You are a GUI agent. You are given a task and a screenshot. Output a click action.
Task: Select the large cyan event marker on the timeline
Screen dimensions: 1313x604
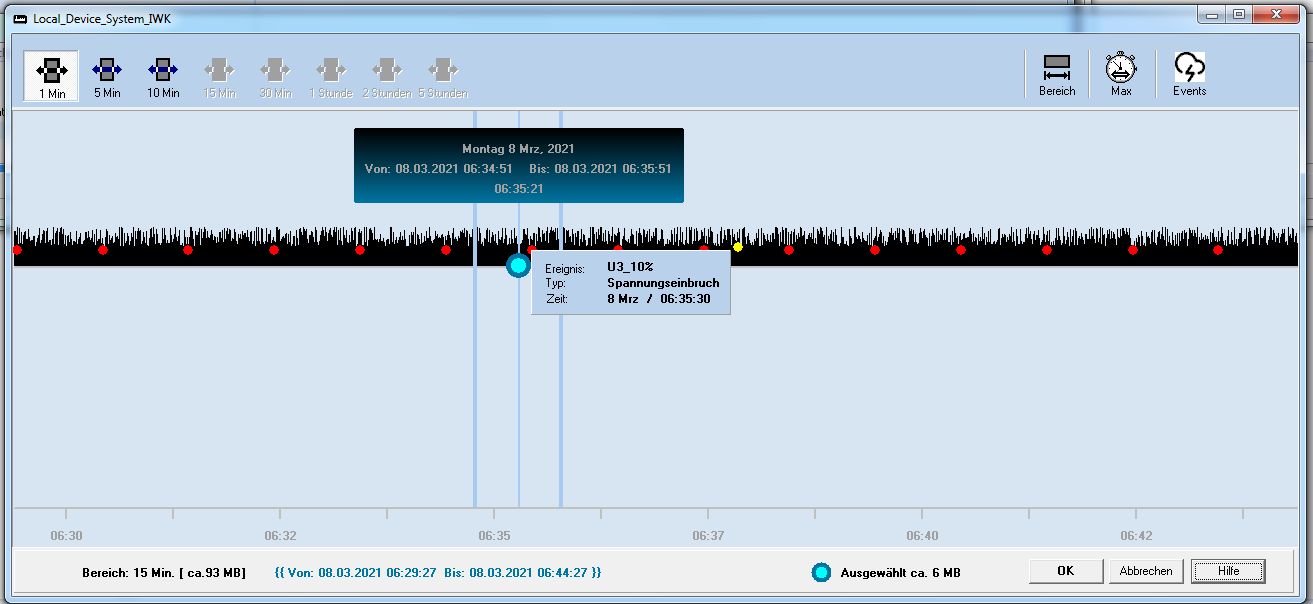click(518, 265)
